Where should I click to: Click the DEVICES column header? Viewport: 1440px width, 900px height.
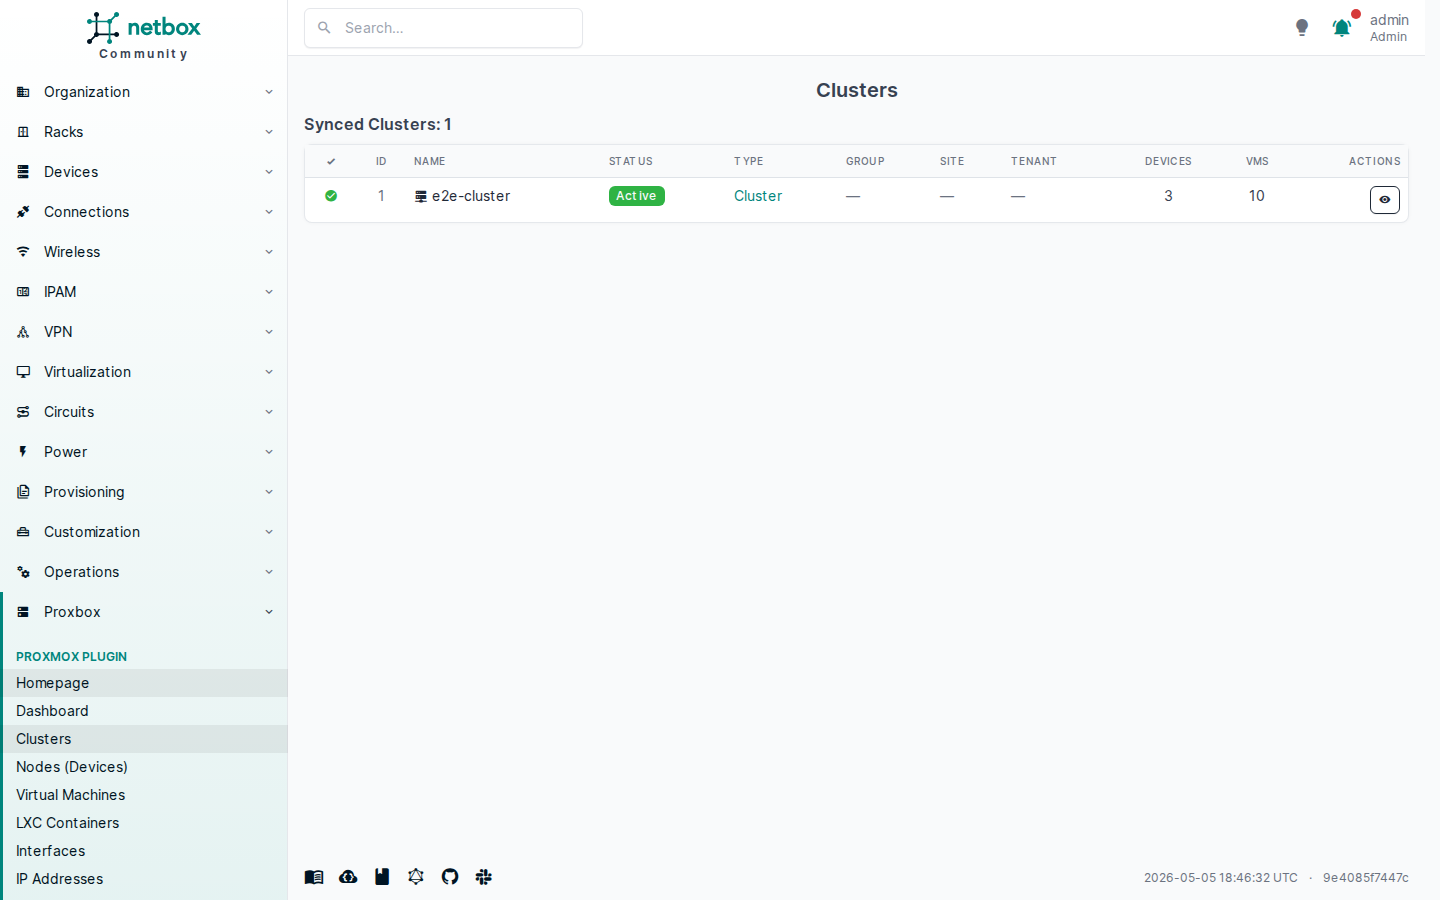pos(1168,161)
